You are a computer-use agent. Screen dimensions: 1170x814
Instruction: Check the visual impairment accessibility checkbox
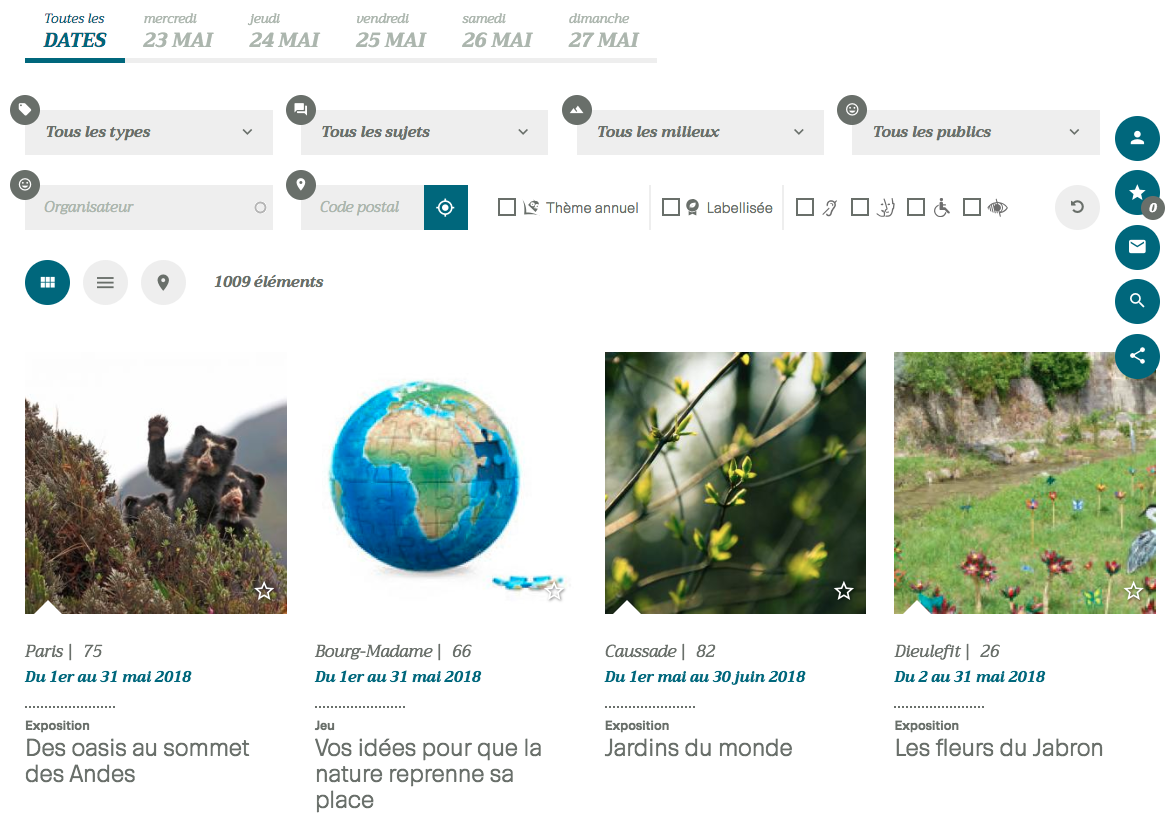tap(972, 207)
